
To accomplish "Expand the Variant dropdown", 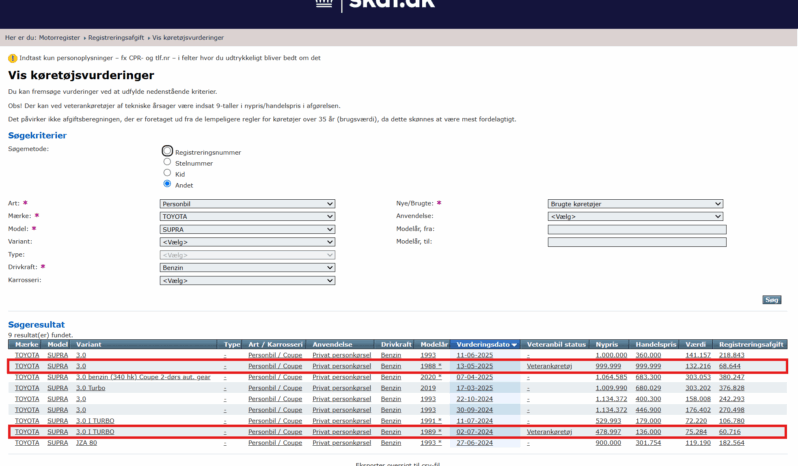I will tap(247, 242).
